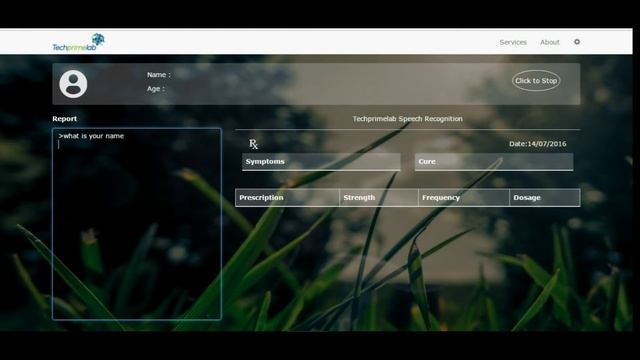640x360 pixels.
Task: Click the Report heading
Action: click(64, 119)
